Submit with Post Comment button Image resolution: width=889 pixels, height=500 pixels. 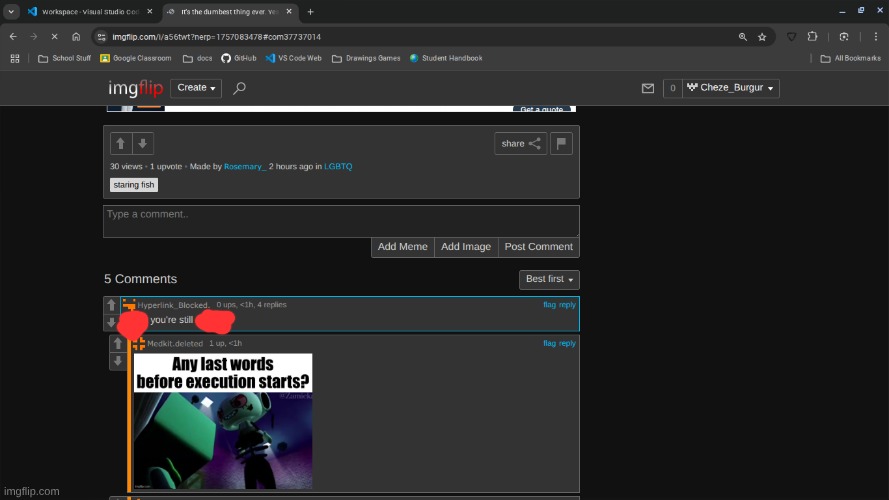pyautogui.click(x=539, y=247)
